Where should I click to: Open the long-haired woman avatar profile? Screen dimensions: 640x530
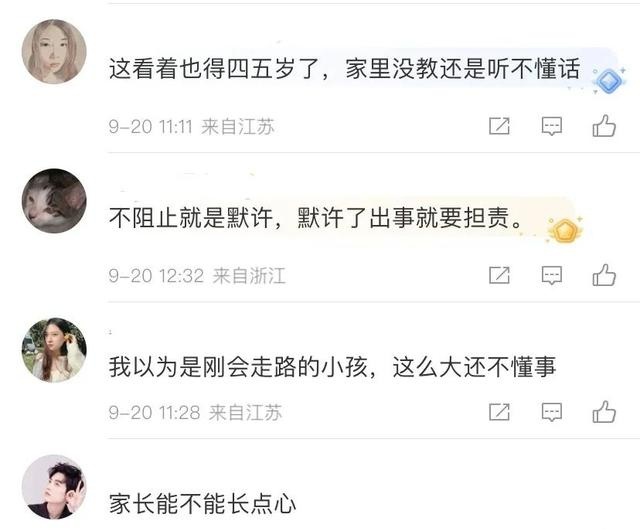54,350
